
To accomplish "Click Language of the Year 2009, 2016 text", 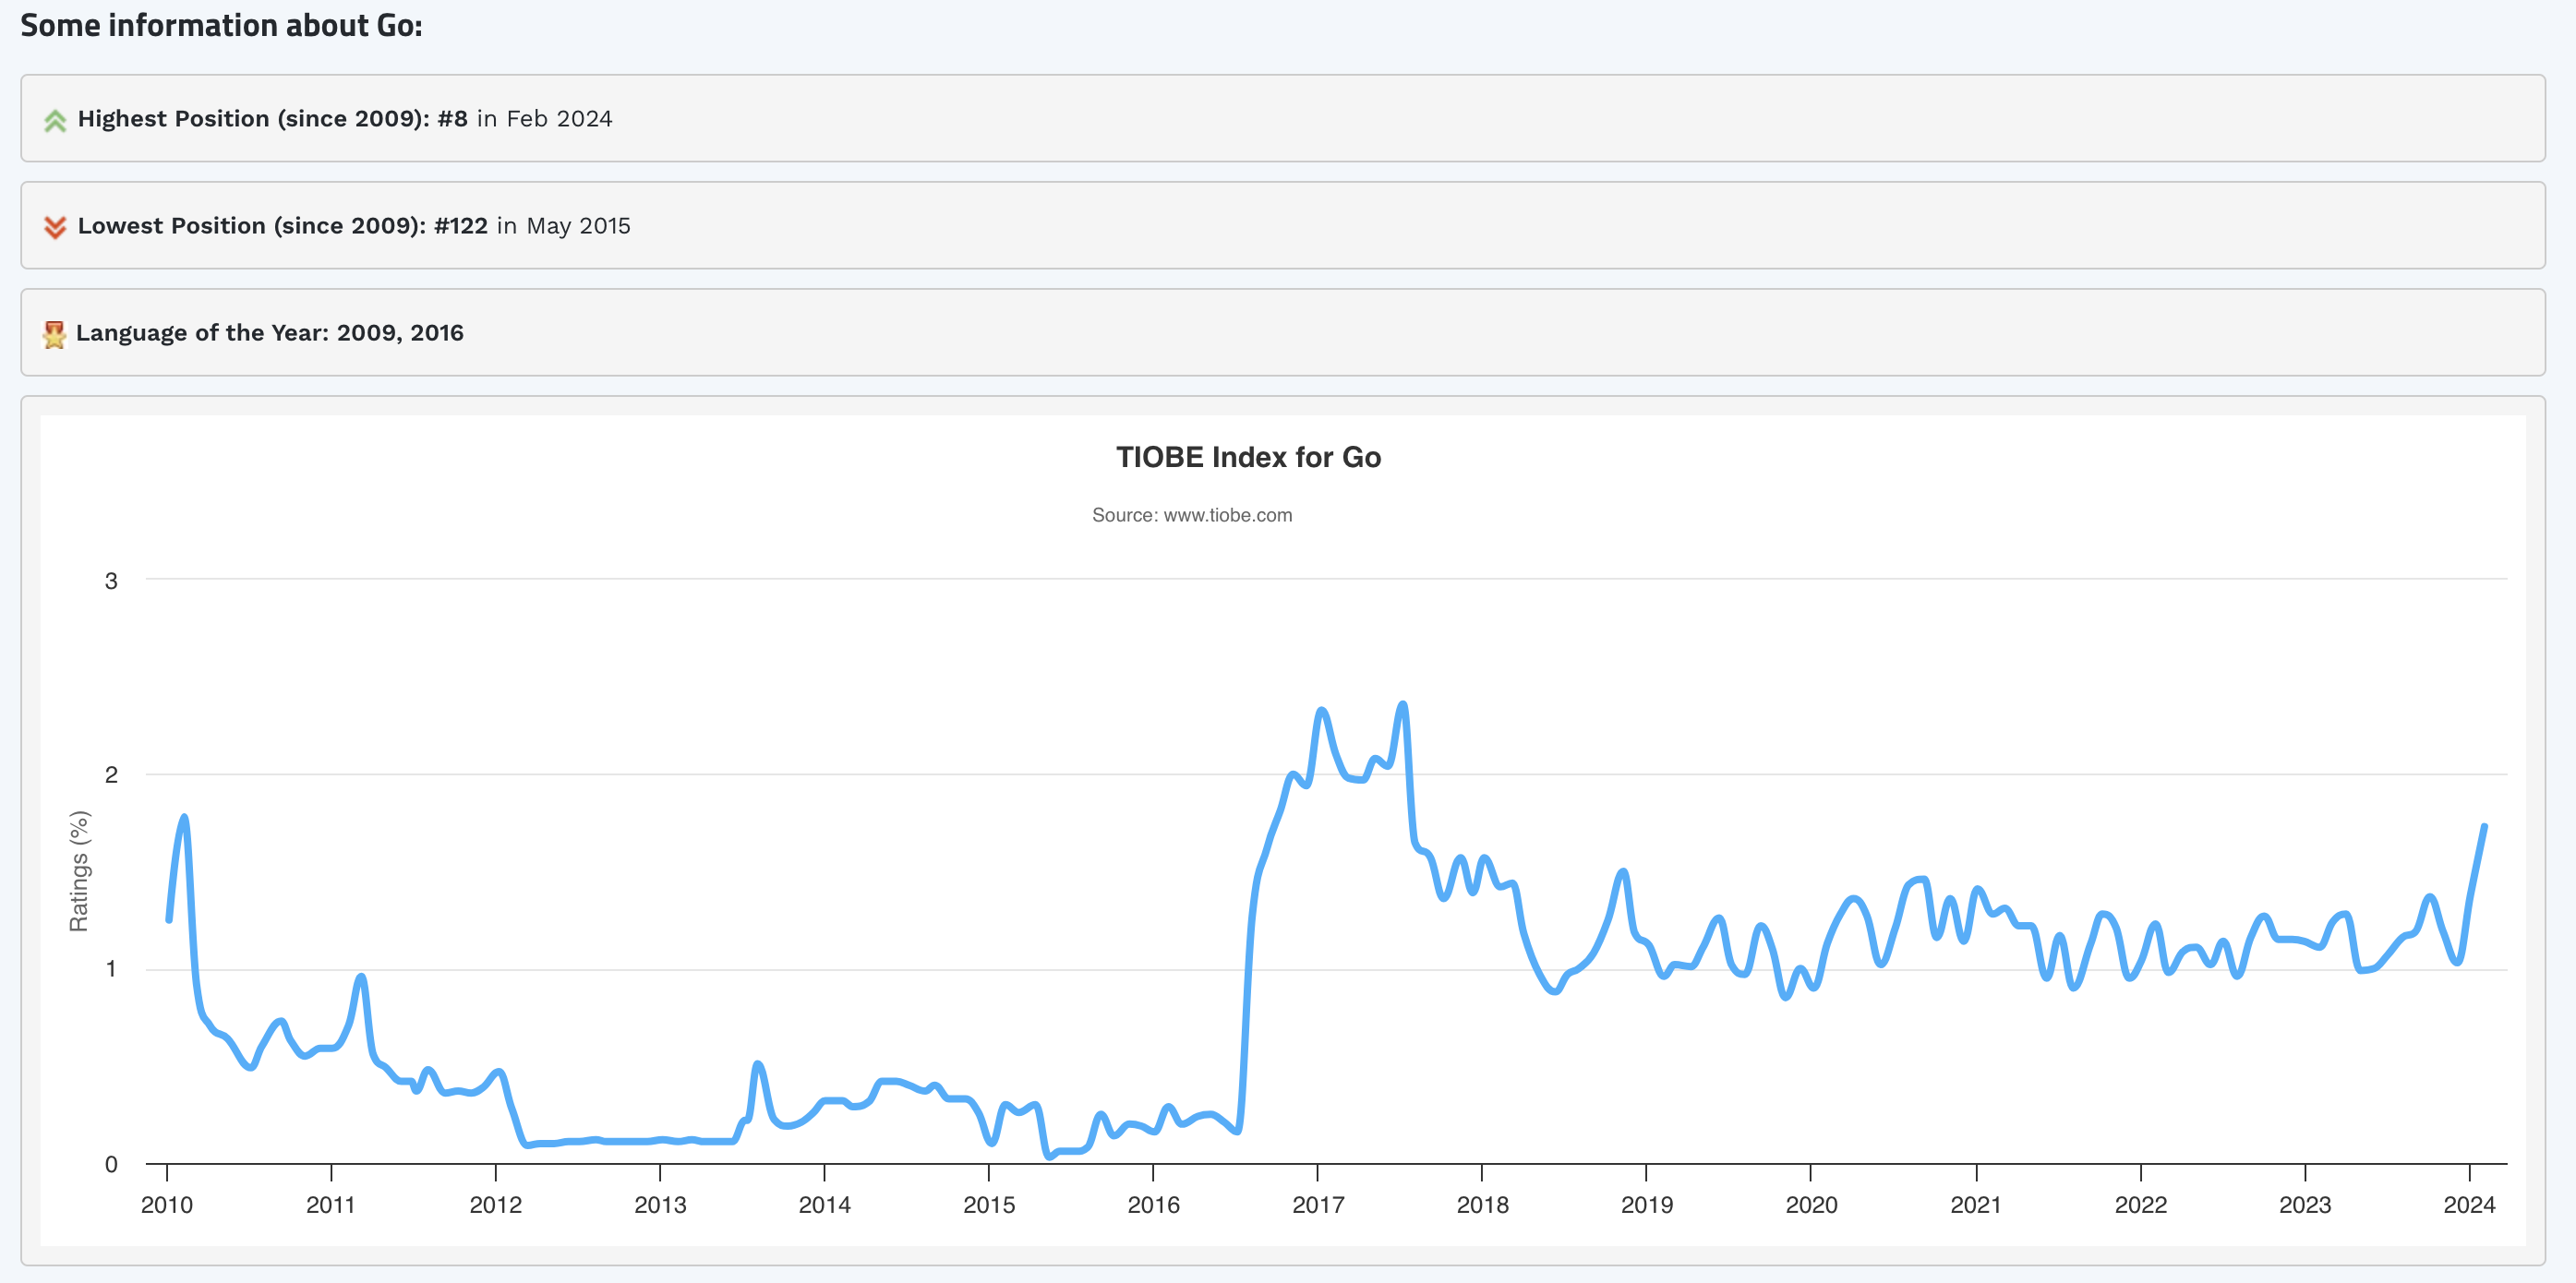I will 270,333.
